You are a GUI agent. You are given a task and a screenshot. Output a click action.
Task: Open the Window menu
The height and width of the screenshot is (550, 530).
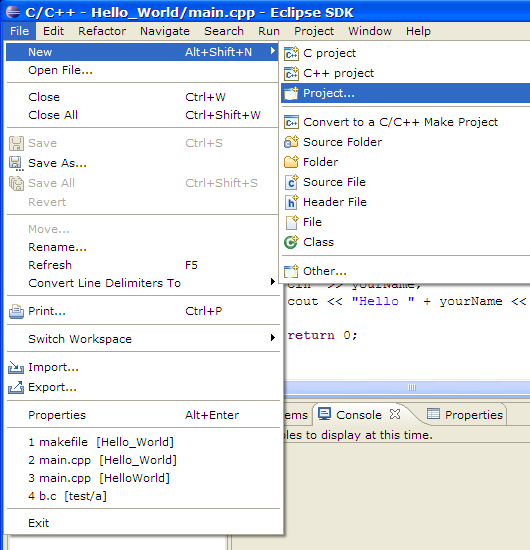(x=370, y=31)
